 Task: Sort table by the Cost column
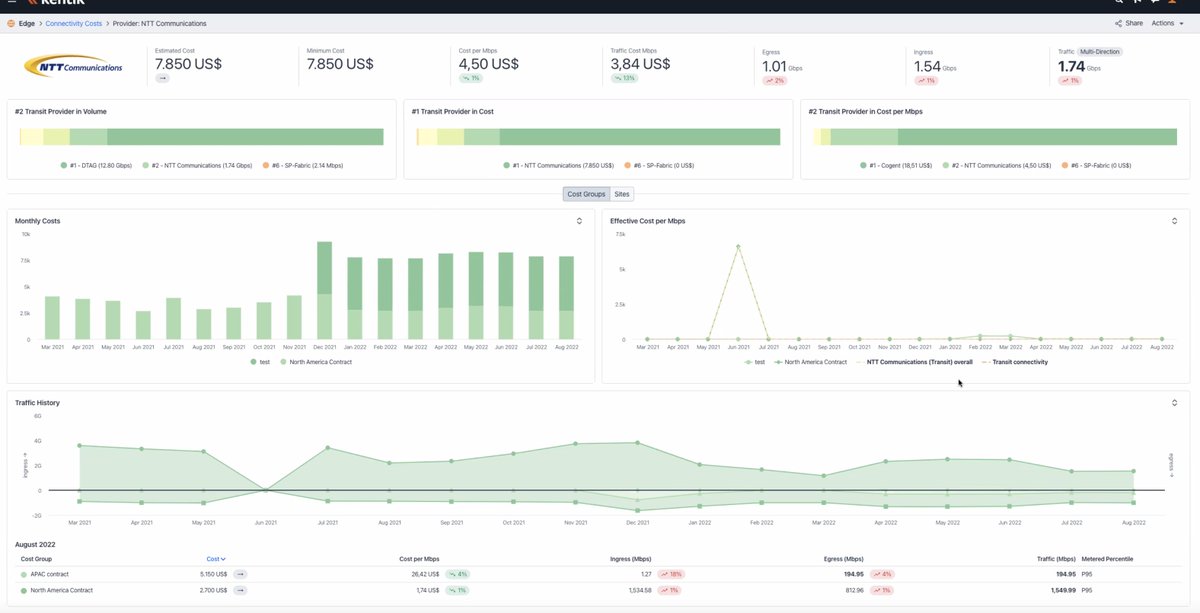point(214,559)
